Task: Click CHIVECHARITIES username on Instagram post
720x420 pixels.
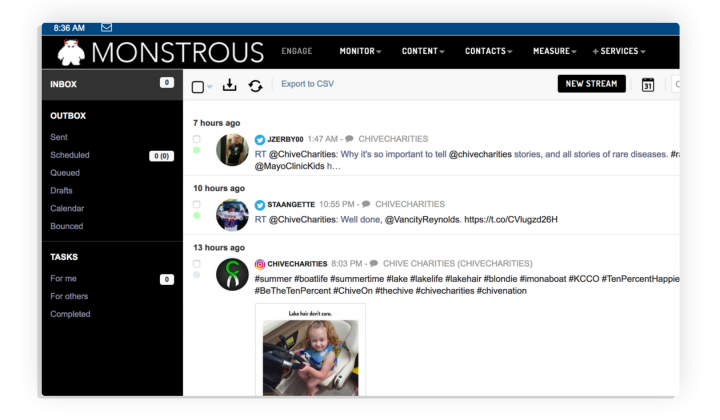Action: tap(297, 264)
